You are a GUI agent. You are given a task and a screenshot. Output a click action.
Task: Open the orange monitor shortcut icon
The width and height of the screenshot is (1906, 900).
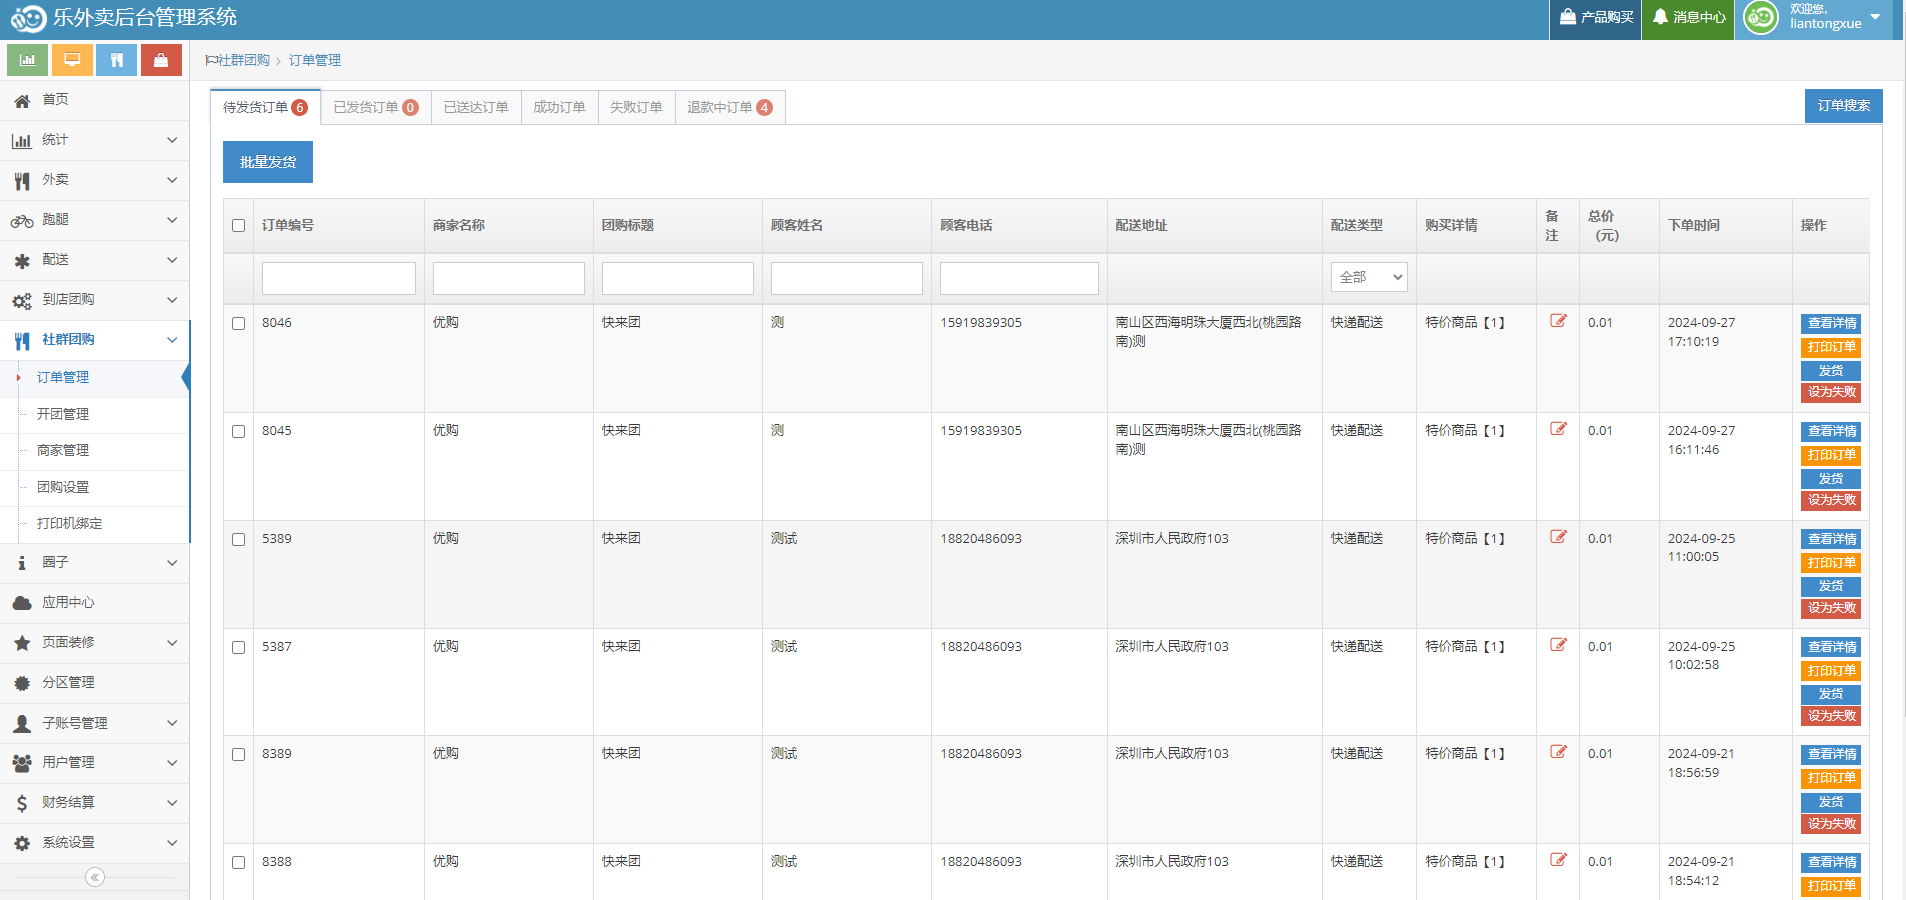click(72, 60)
